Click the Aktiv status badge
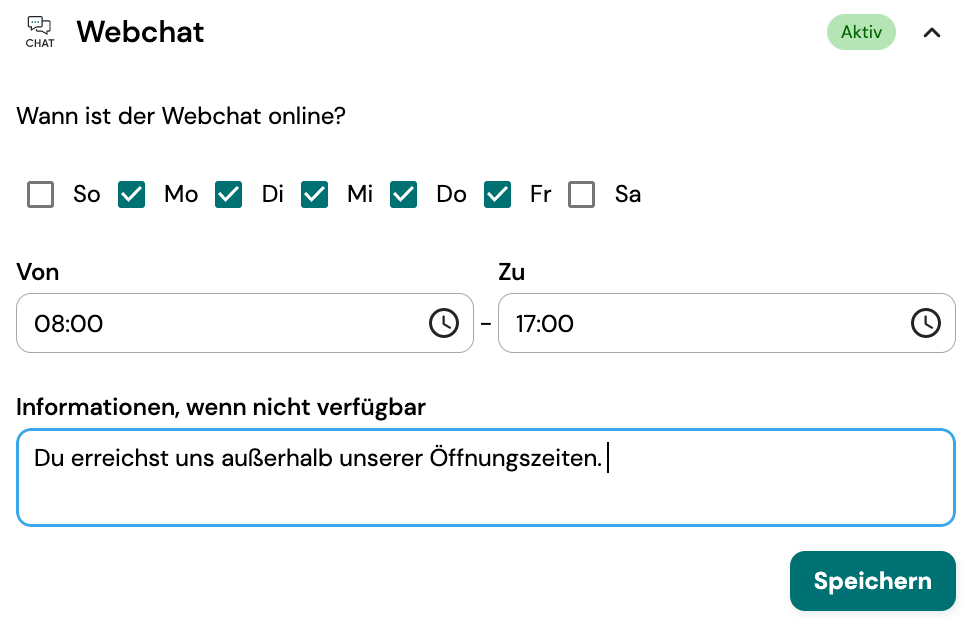This screenshot has width=977, height=619. point(861,32)
